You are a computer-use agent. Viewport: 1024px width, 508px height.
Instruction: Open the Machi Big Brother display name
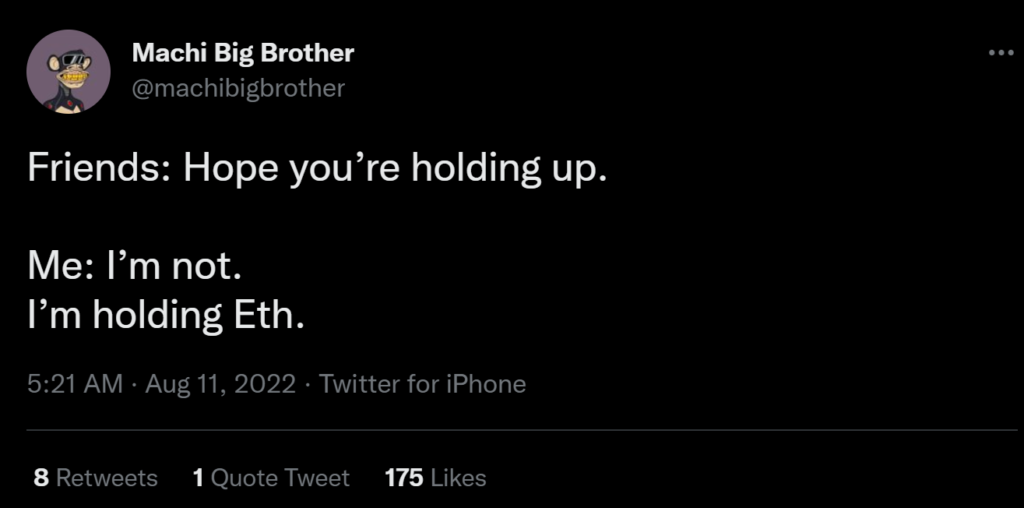click(x=242, y=53)
